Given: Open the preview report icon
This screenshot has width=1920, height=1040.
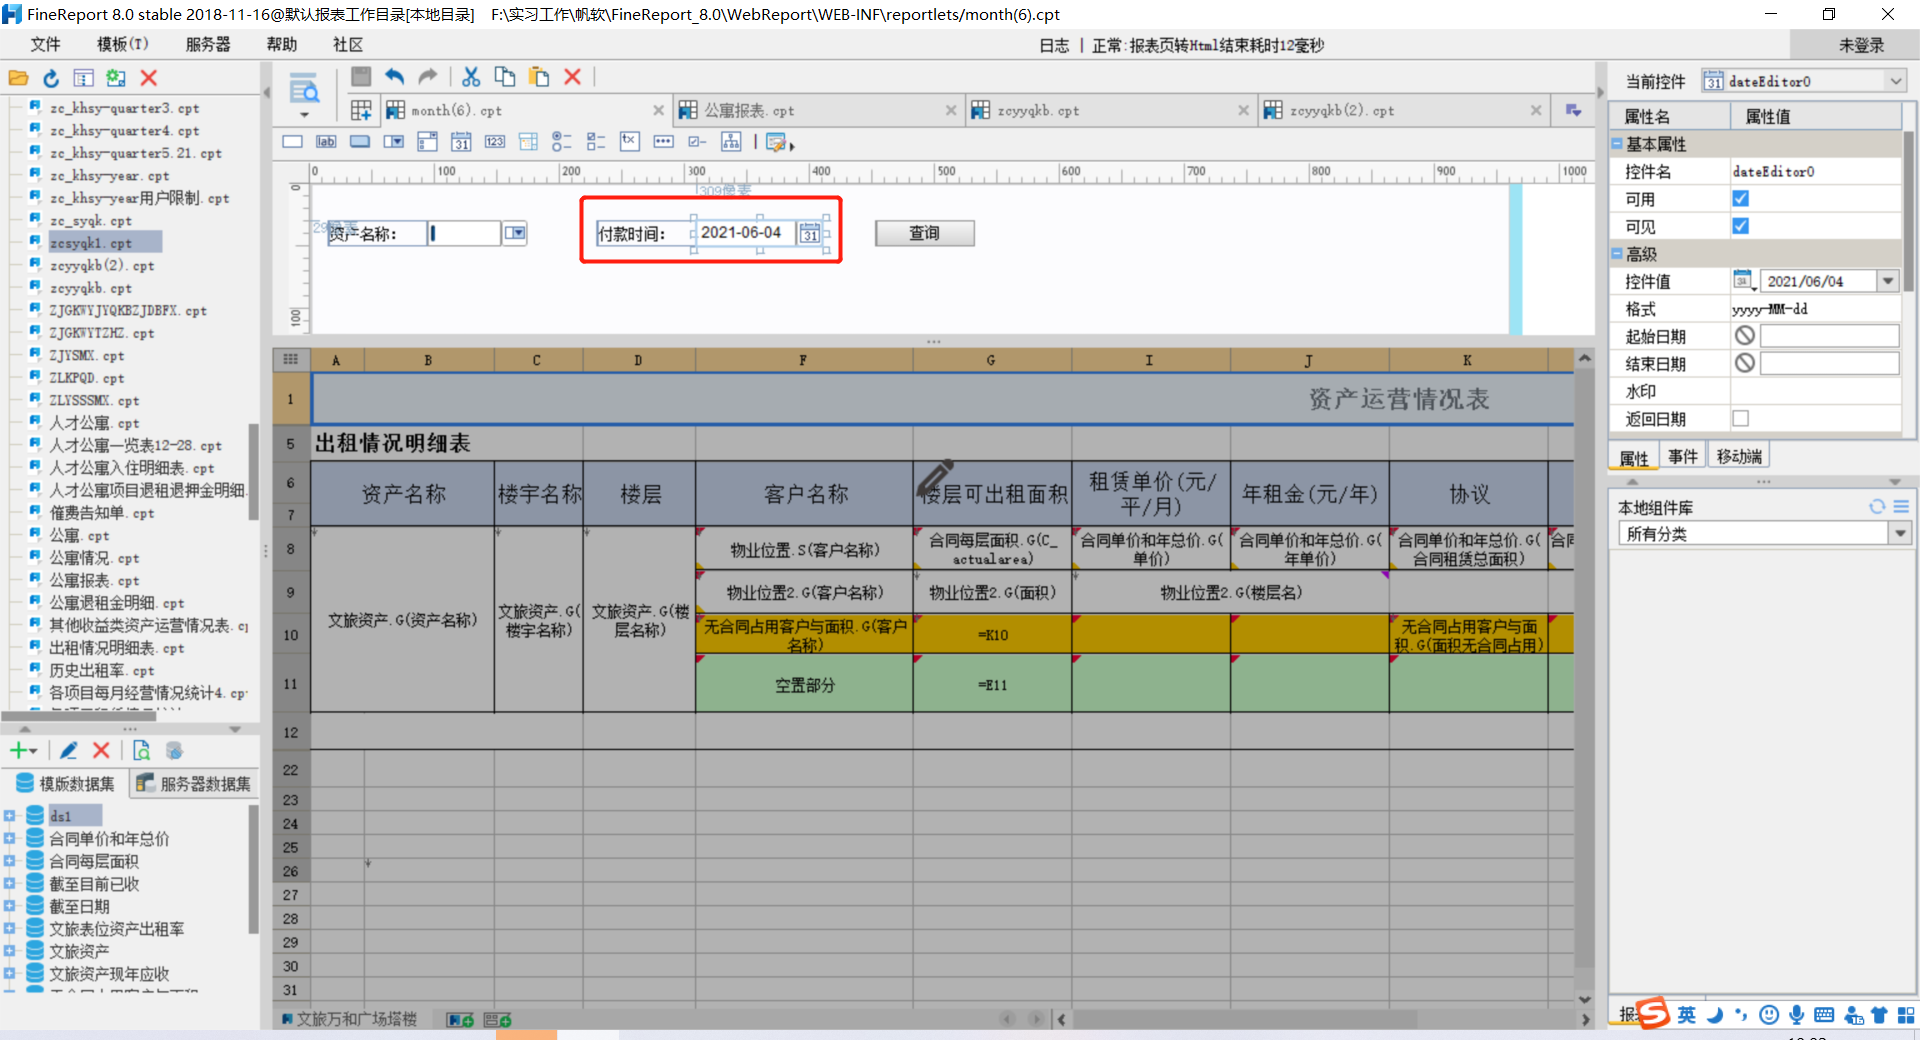Looking at the screenshot, I should click(303, 89).
